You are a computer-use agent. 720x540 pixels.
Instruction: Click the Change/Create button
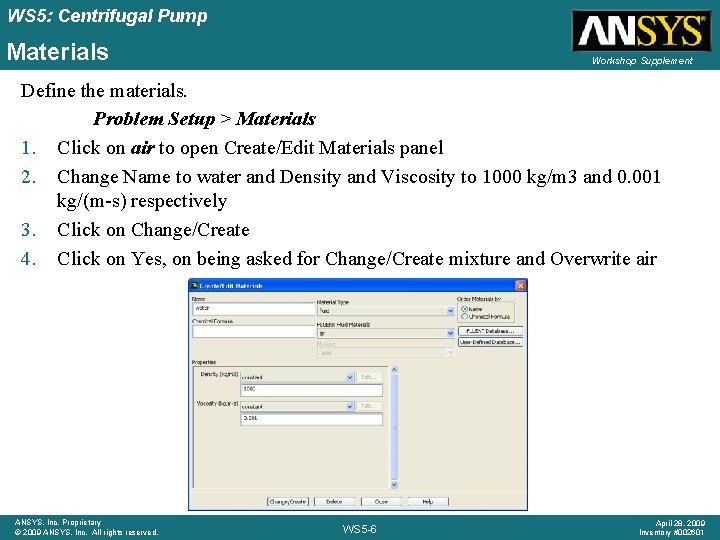coord(288,501)
